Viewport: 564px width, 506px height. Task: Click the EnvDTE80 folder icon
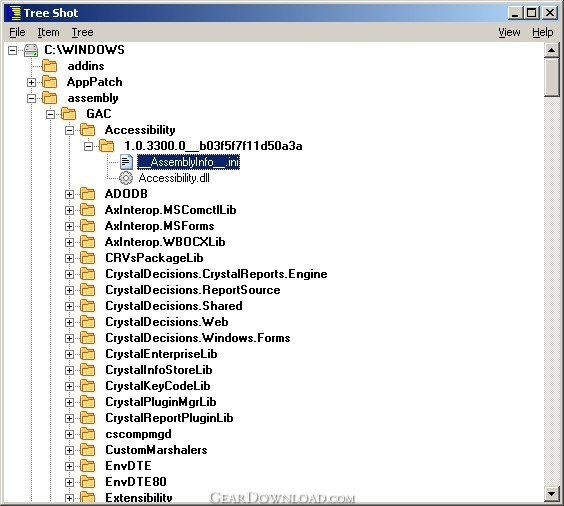[x=87, y=482]
